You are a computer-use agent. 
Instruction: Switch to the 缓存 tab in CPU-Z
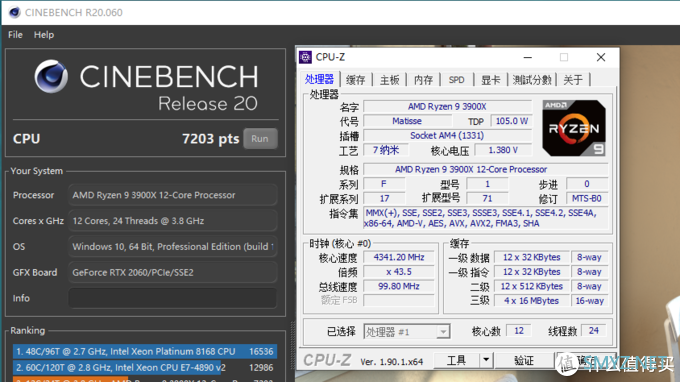[356, 80]
